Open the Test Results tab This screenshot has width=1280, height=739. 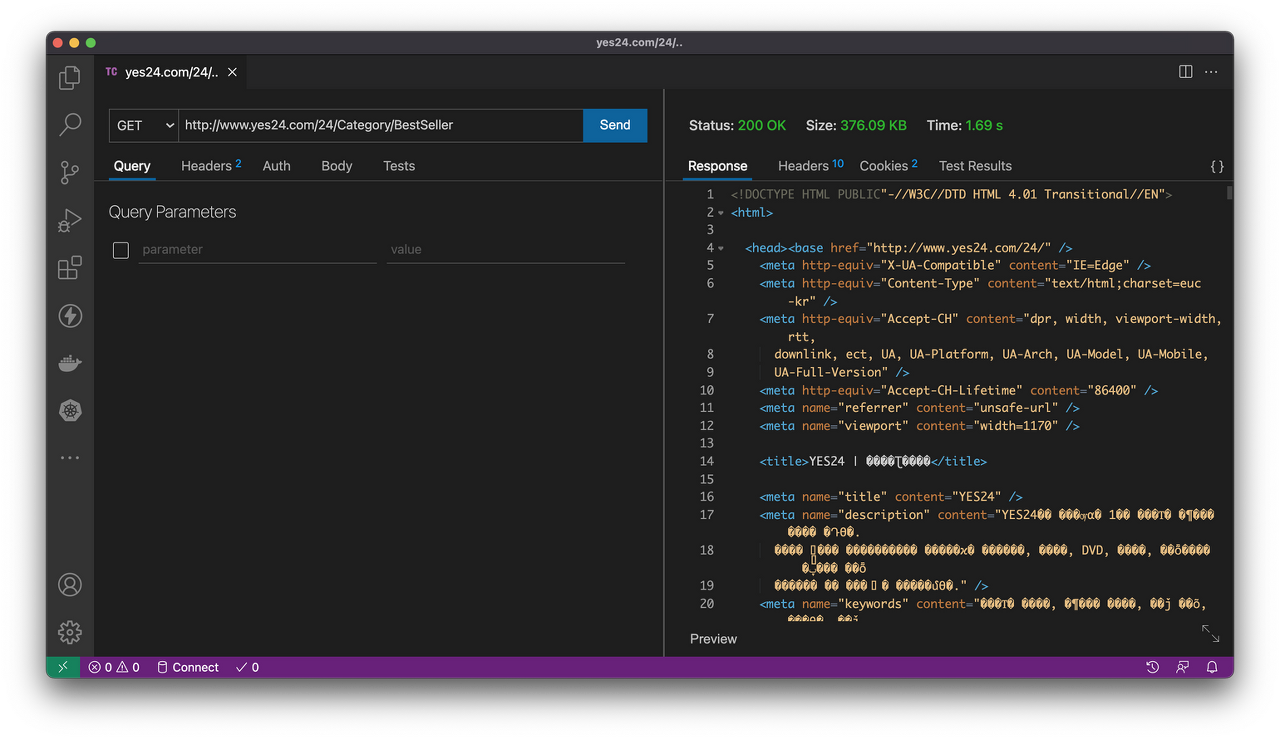coord(975,166)
